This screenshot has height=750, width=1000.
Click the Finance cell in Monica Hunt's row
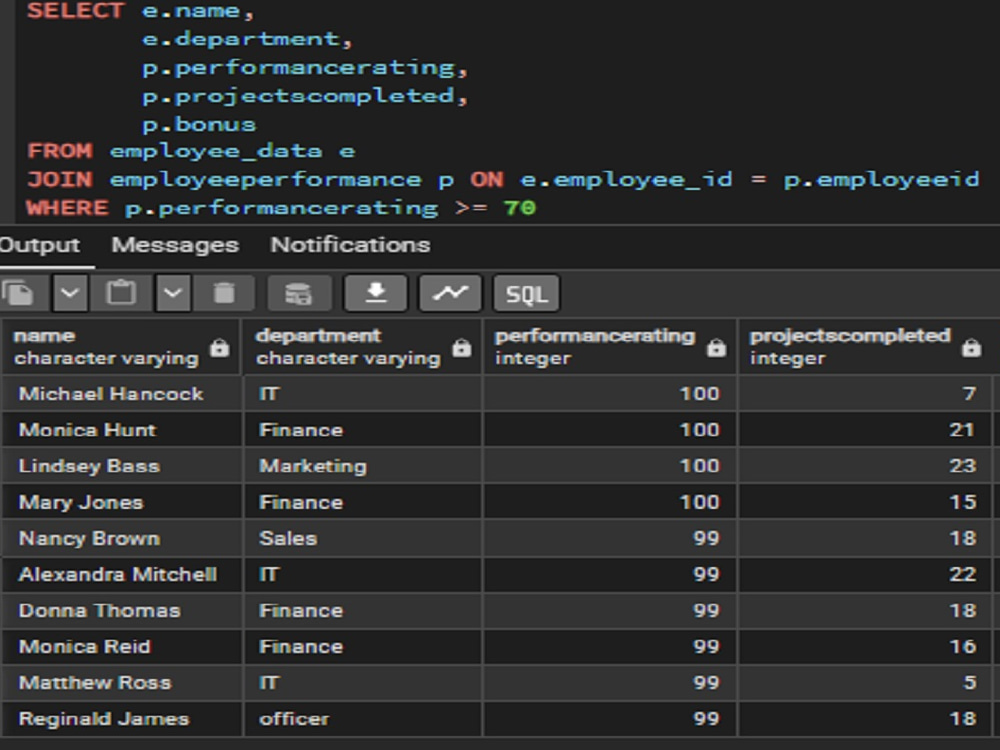click(363, 430)
